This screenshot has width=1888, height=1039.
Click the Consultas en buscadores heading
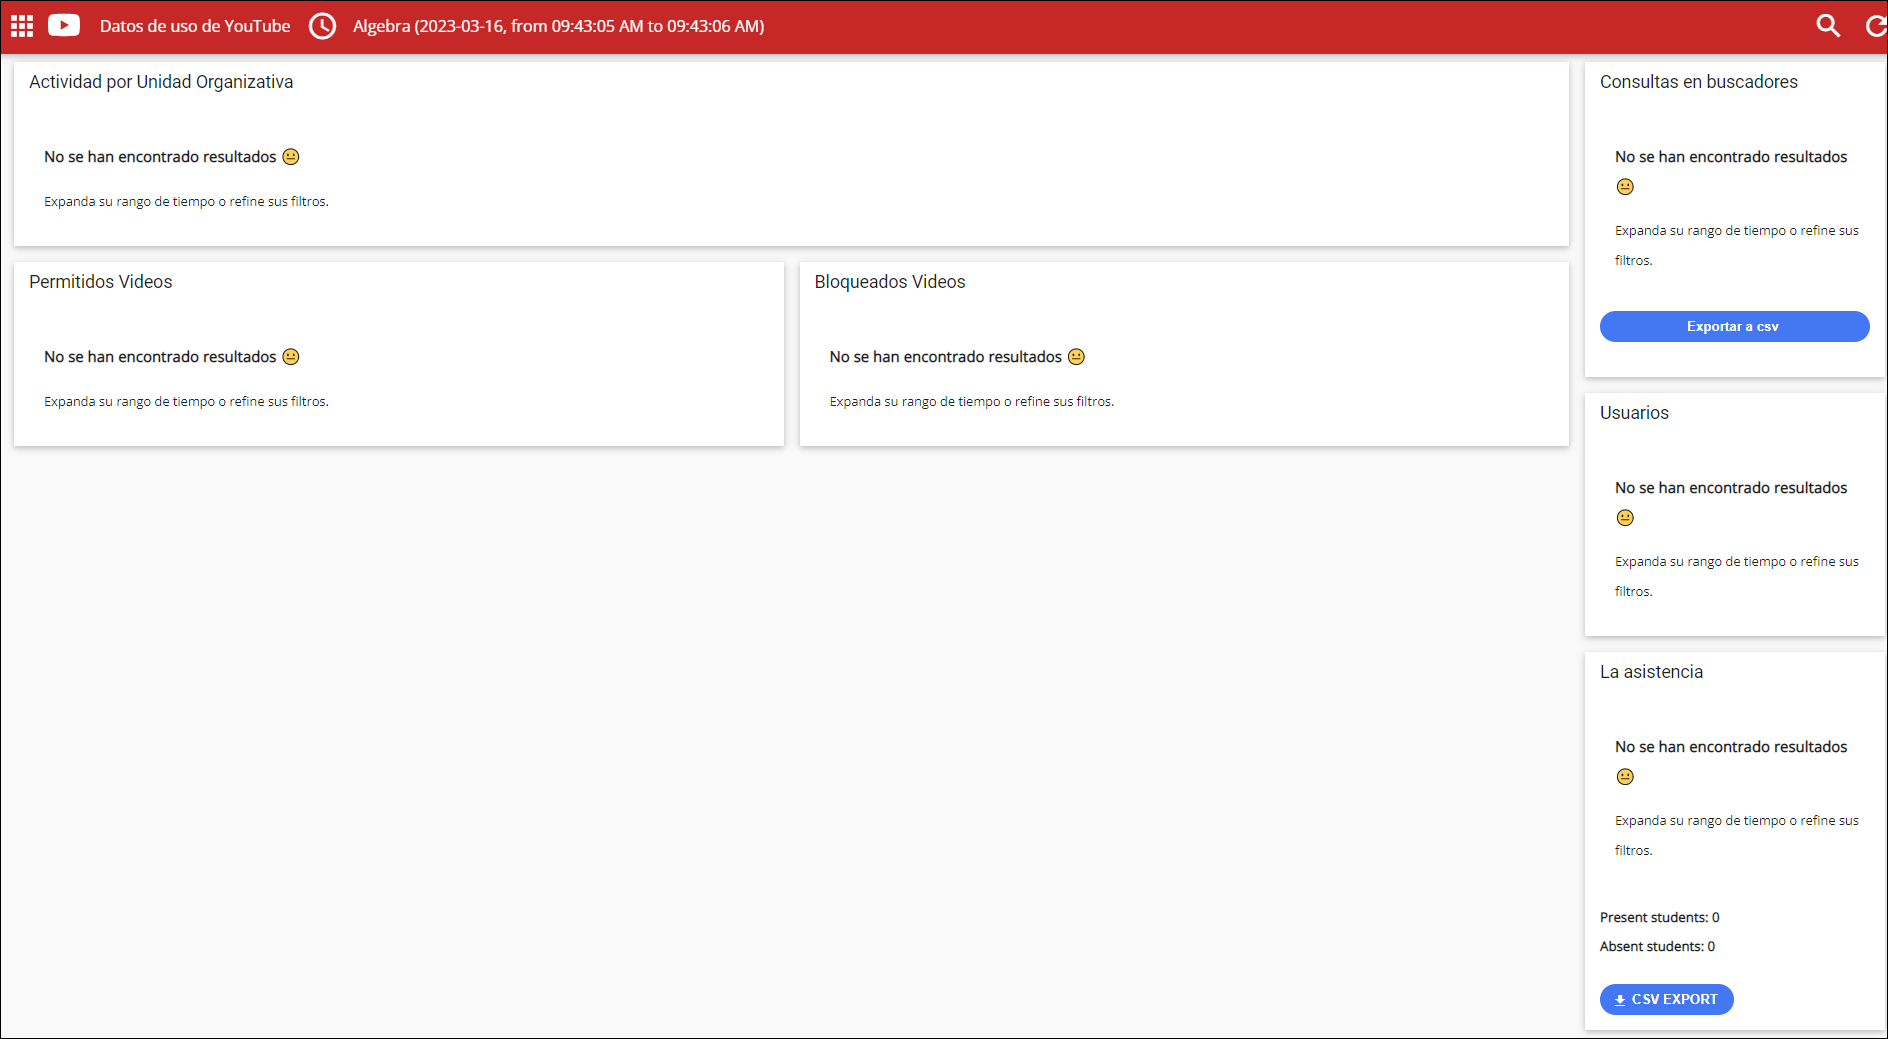coord(1699,82)
